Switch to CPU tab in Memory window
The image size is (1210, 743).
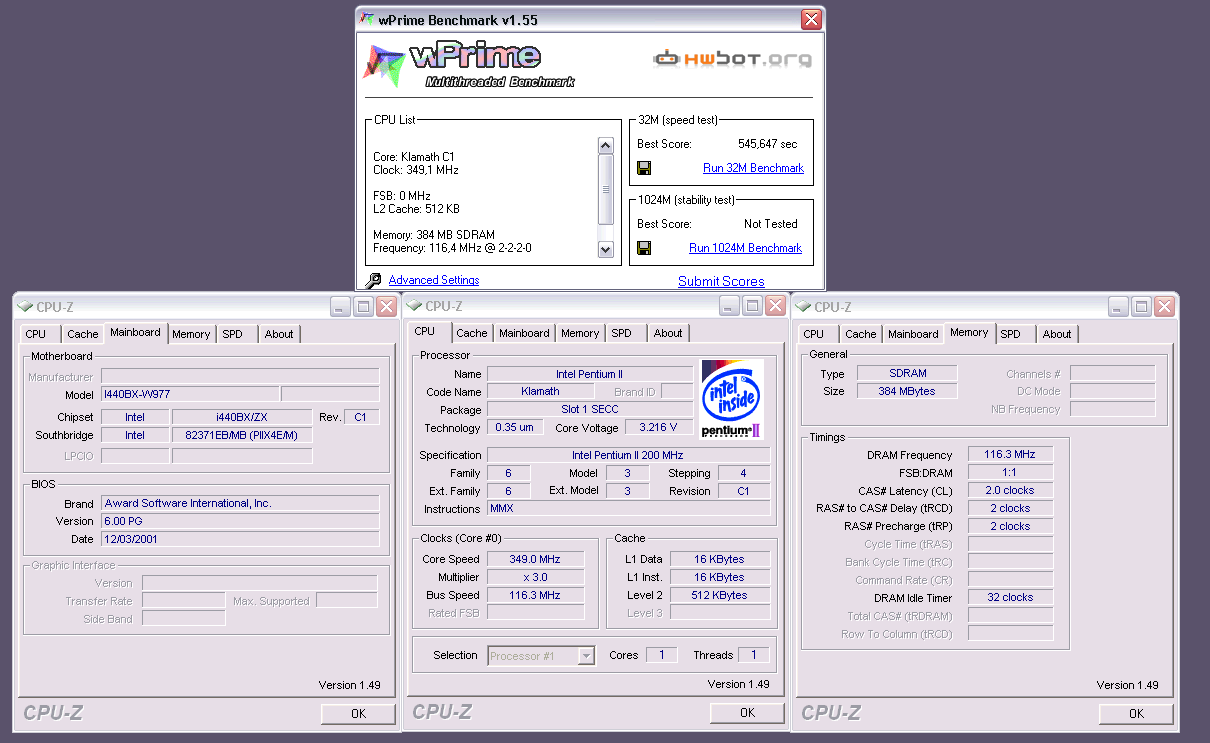[814, 334]
